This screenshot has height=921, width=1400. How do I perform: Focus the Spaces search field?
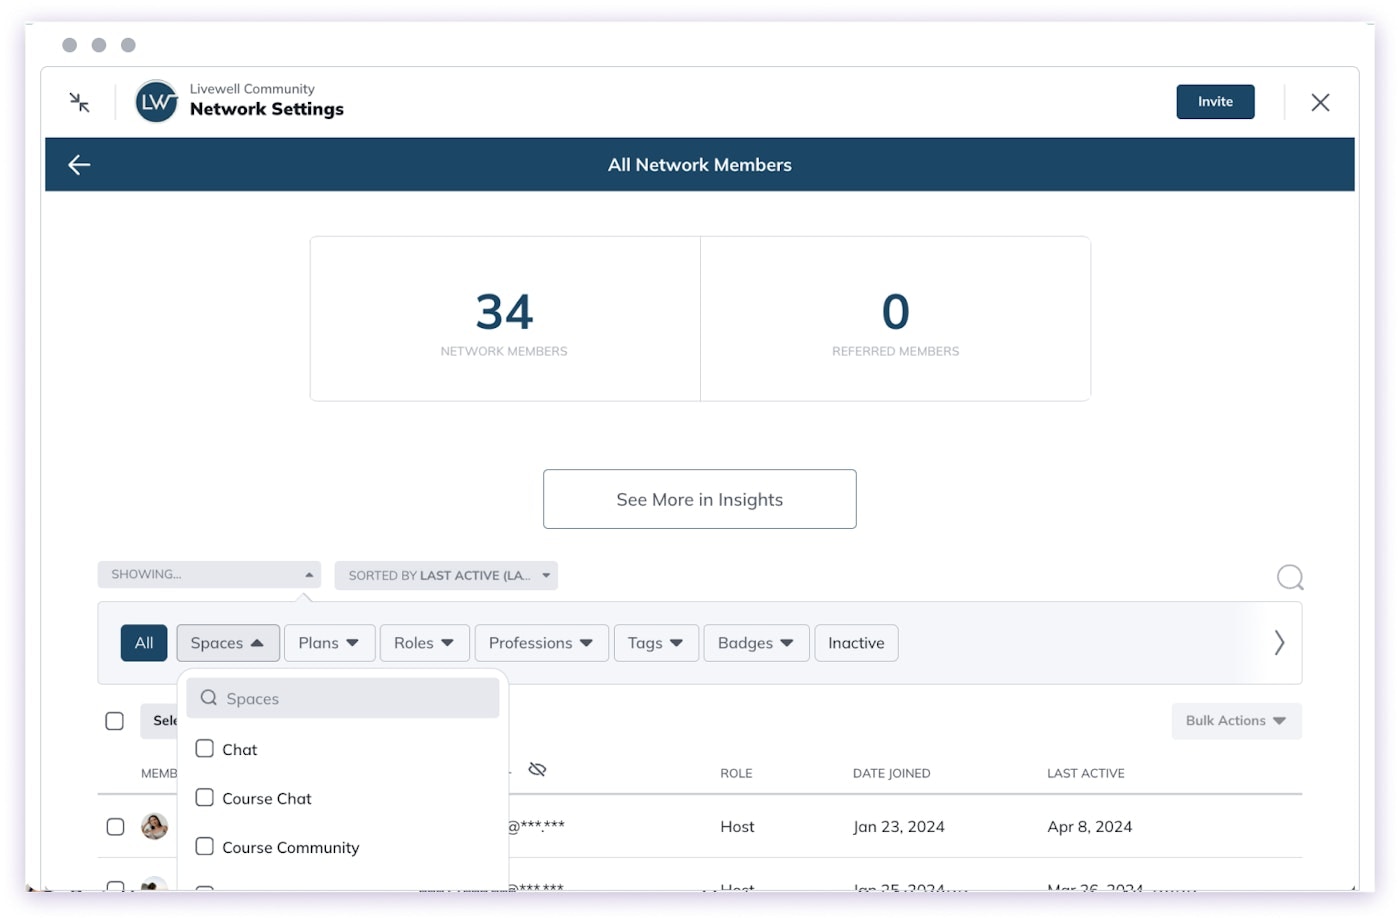coord(343,698)
